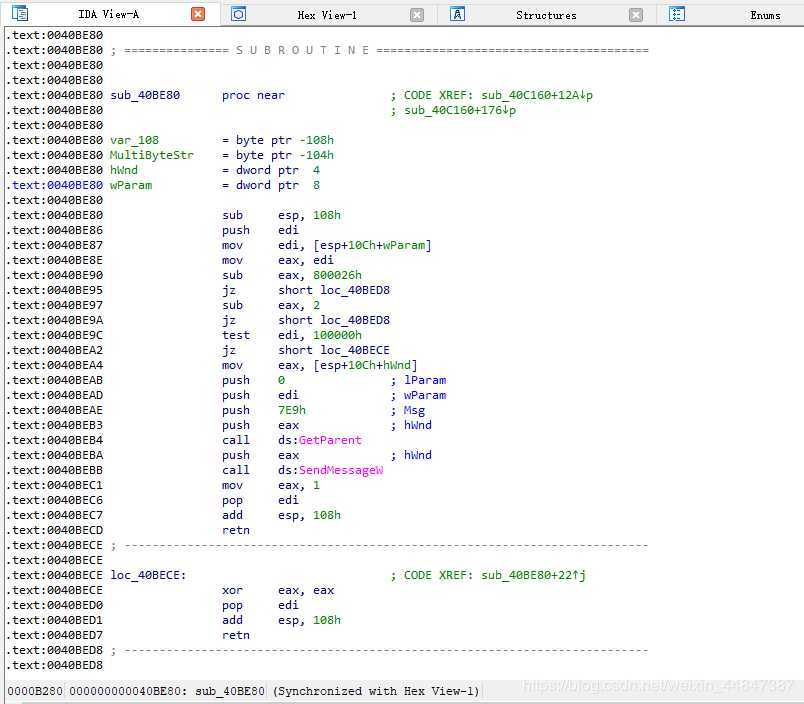Image resolution: width=804 pixels, height=704 pixels.
Task: Switch to the Enums tab
Action: click(x=765, y=15)
